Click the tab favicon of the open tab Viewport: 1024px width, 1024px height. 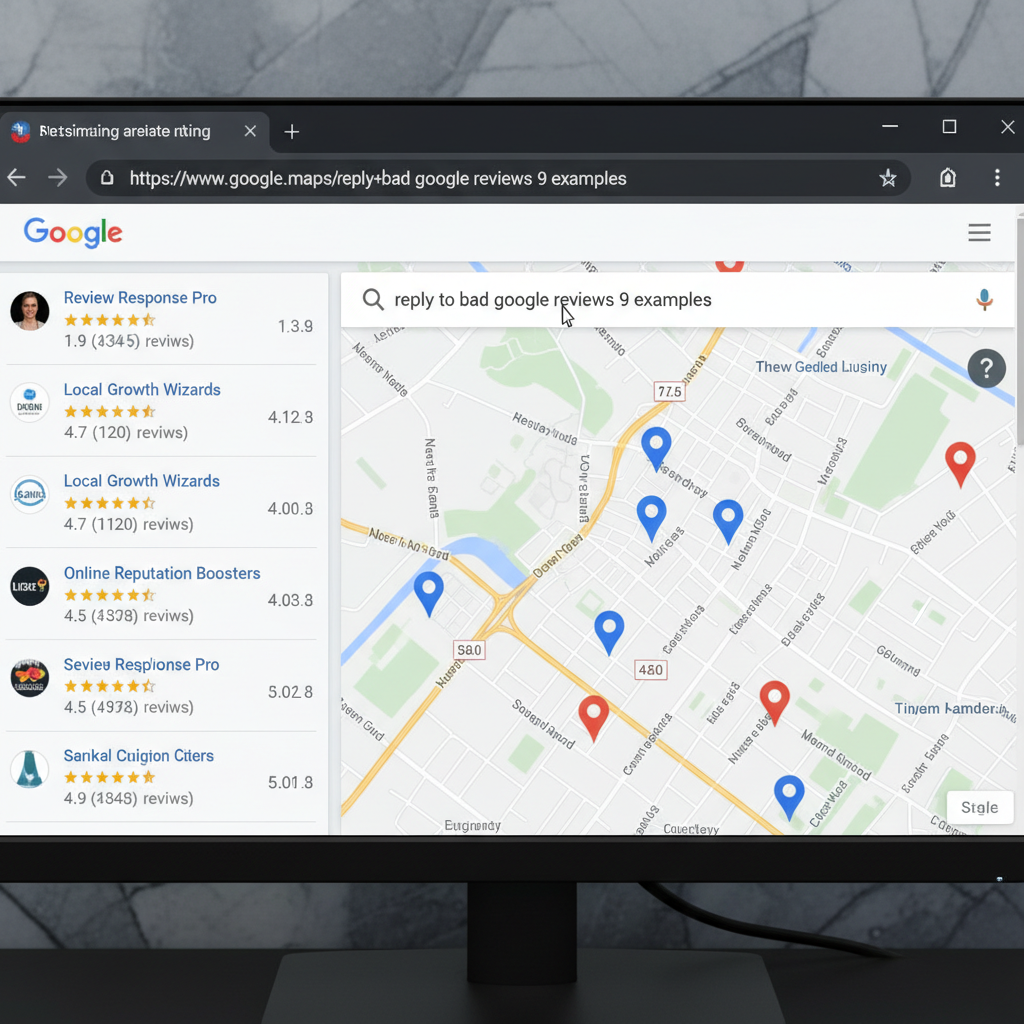21,131
